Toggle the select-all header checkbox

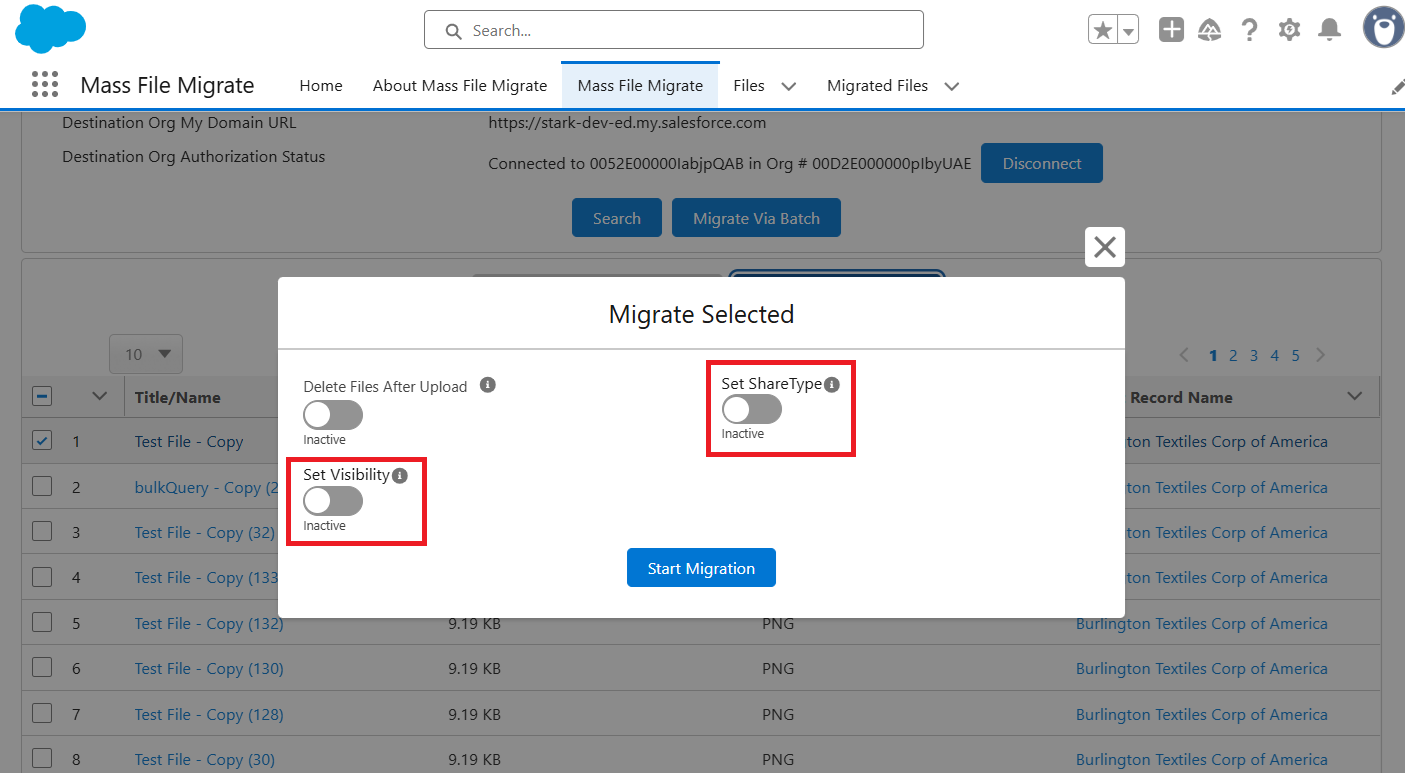pos(42,396)
